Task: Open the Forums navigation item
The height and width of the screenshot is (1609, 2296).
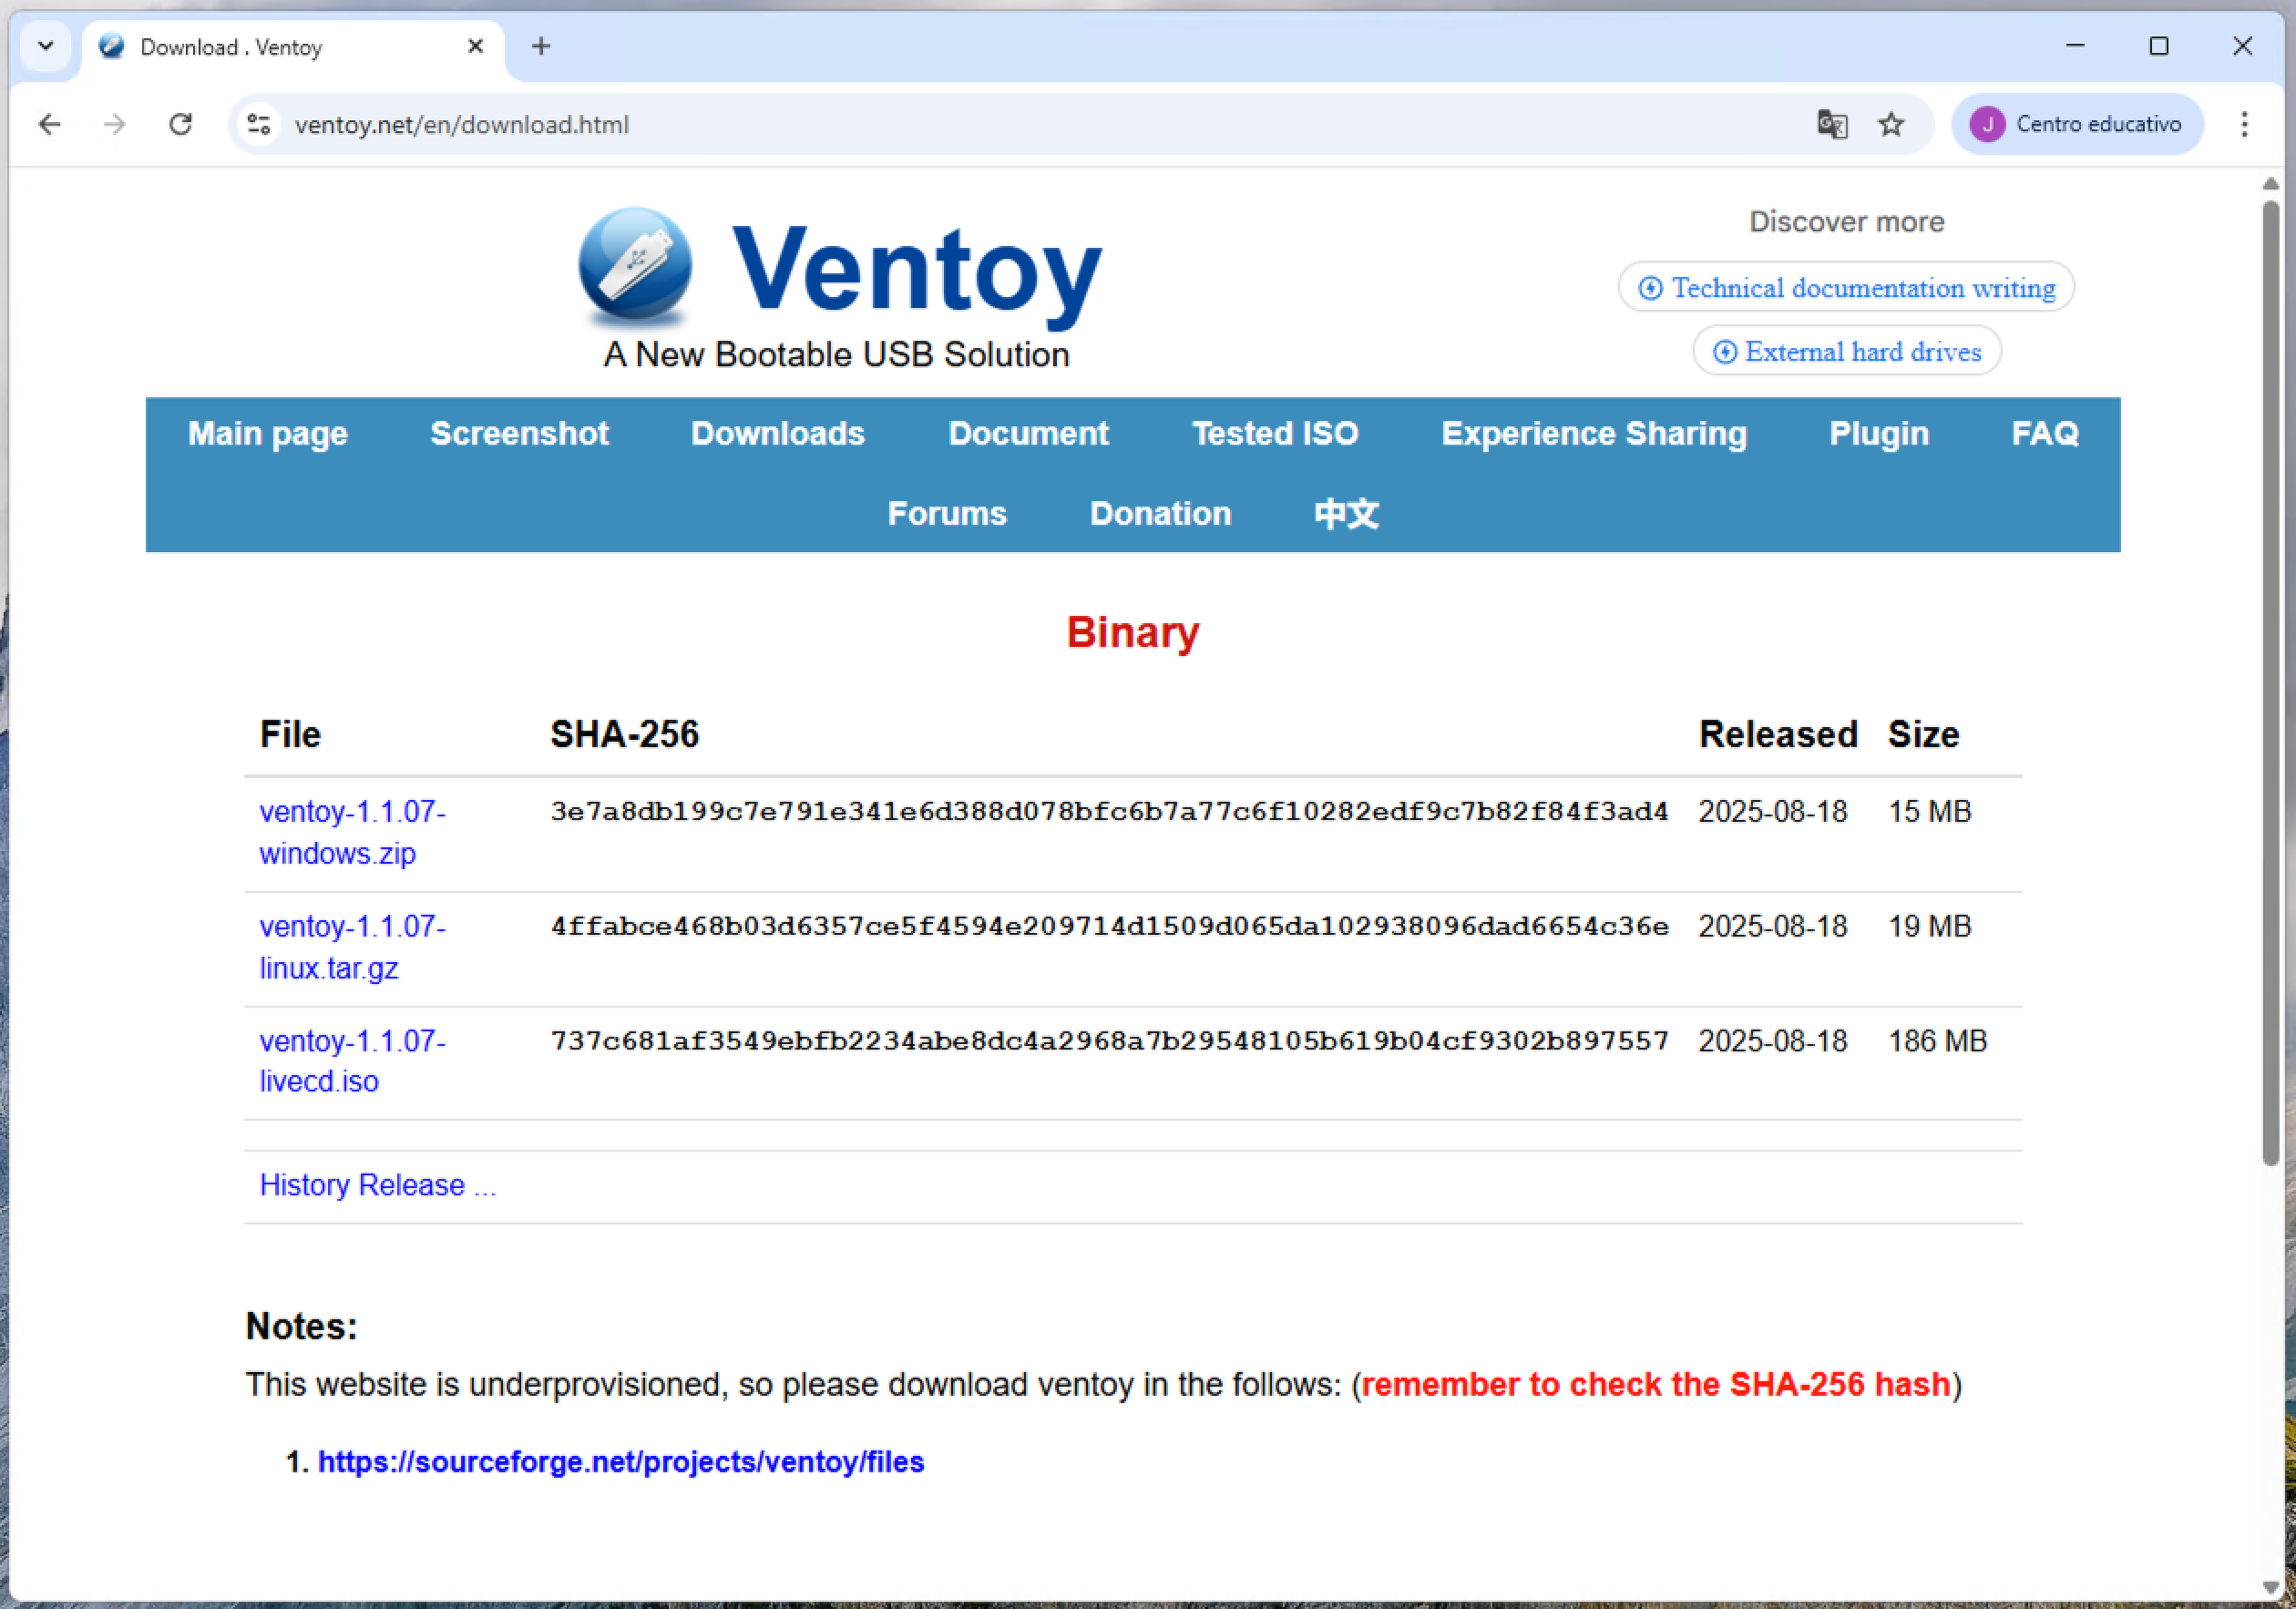Action: 947,513
